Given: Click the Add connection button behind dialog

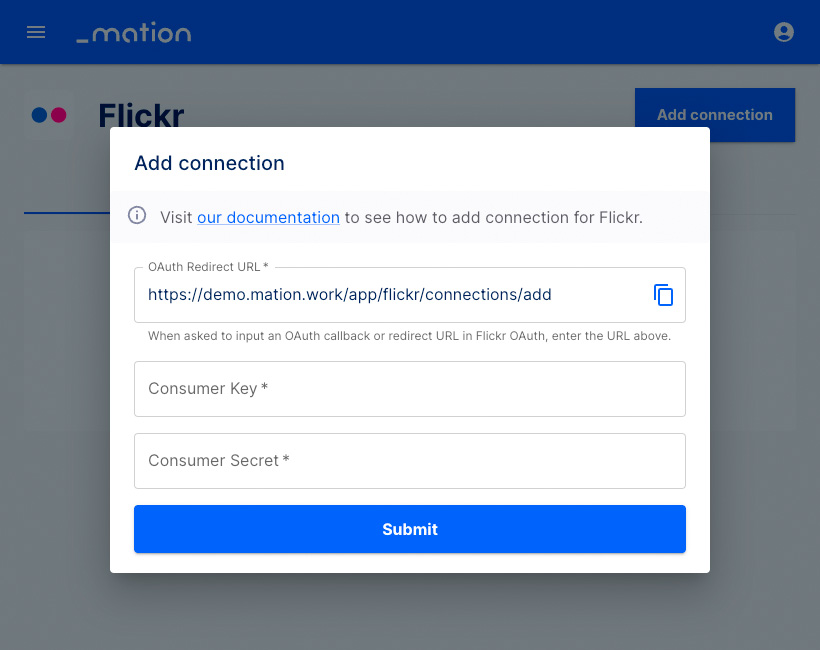Looking at the screenshot, I should coord(715,108).
